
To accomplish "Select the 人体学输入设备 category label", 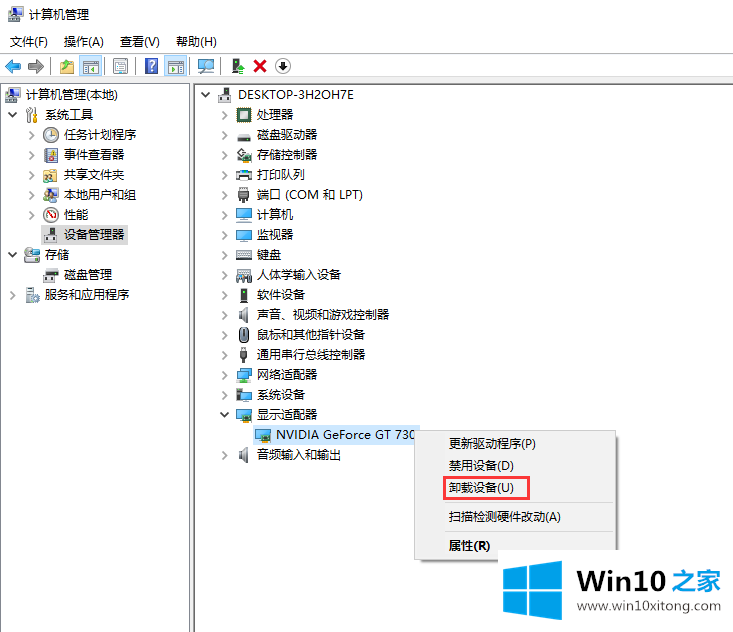I will [299, 275].
